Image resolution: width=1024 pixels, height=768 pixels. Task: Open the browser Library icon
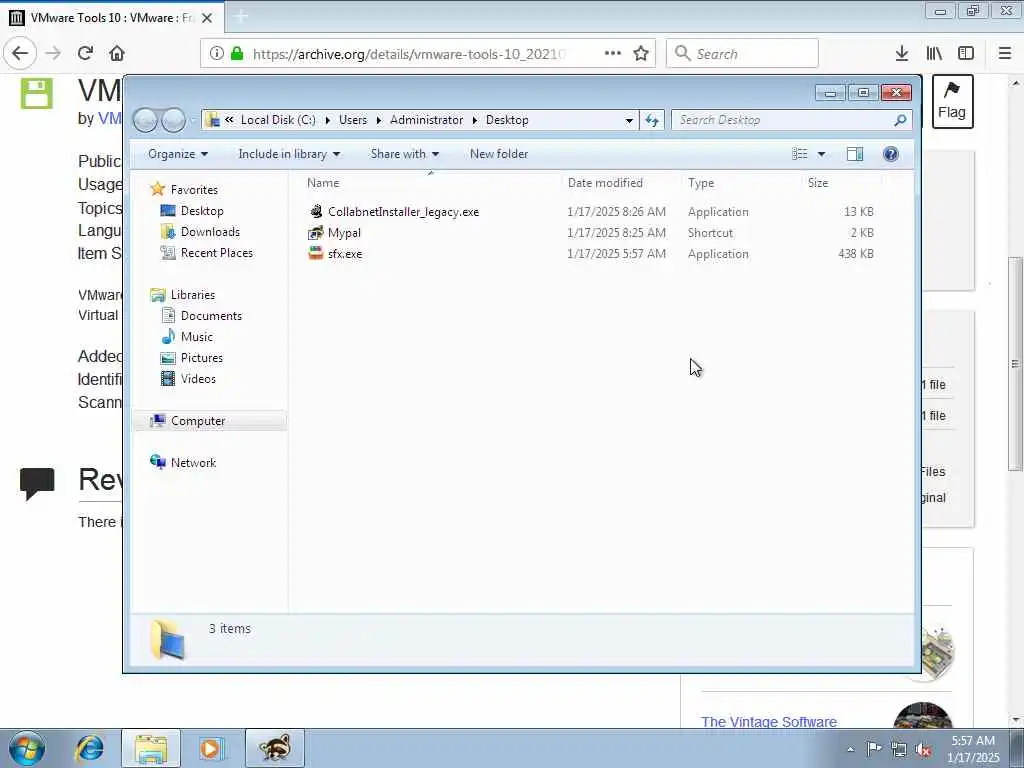(x=934, y=54)
